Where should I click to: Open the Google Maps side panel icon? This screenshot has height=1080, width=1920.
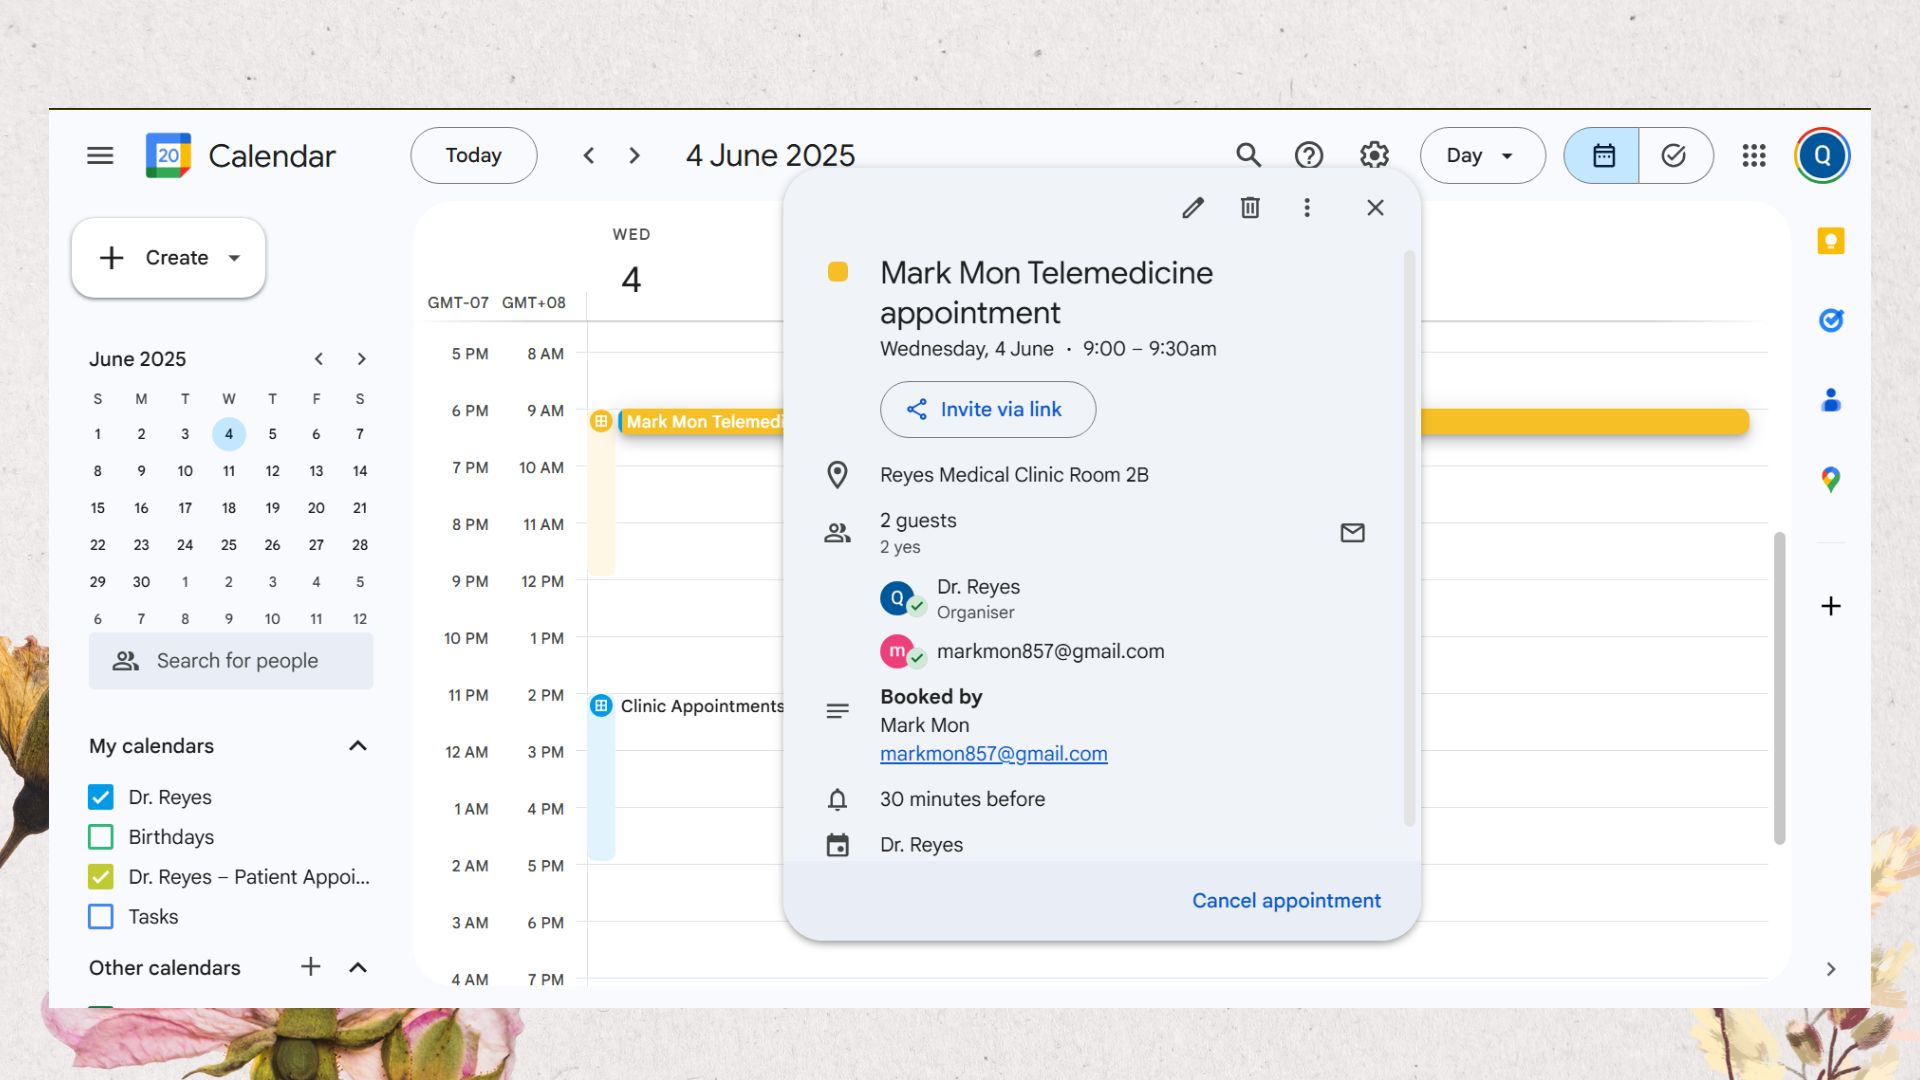point(1830,480)
